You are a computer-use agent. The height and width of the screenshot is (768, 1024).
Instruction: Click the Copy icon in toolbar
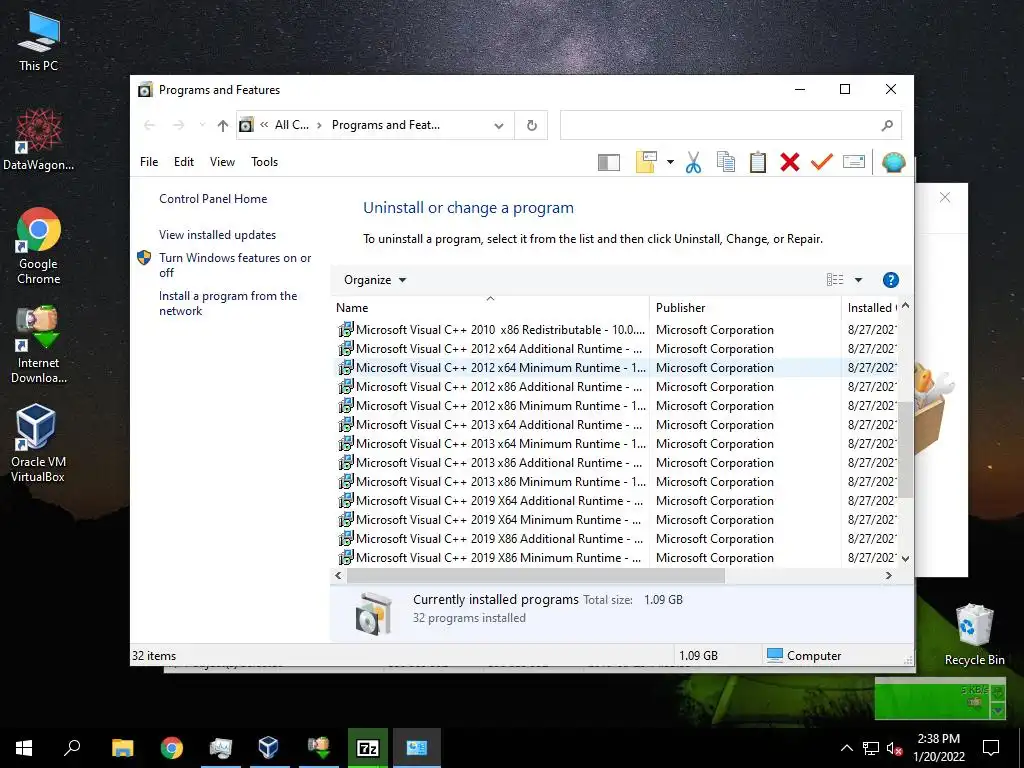coord(726,162)
